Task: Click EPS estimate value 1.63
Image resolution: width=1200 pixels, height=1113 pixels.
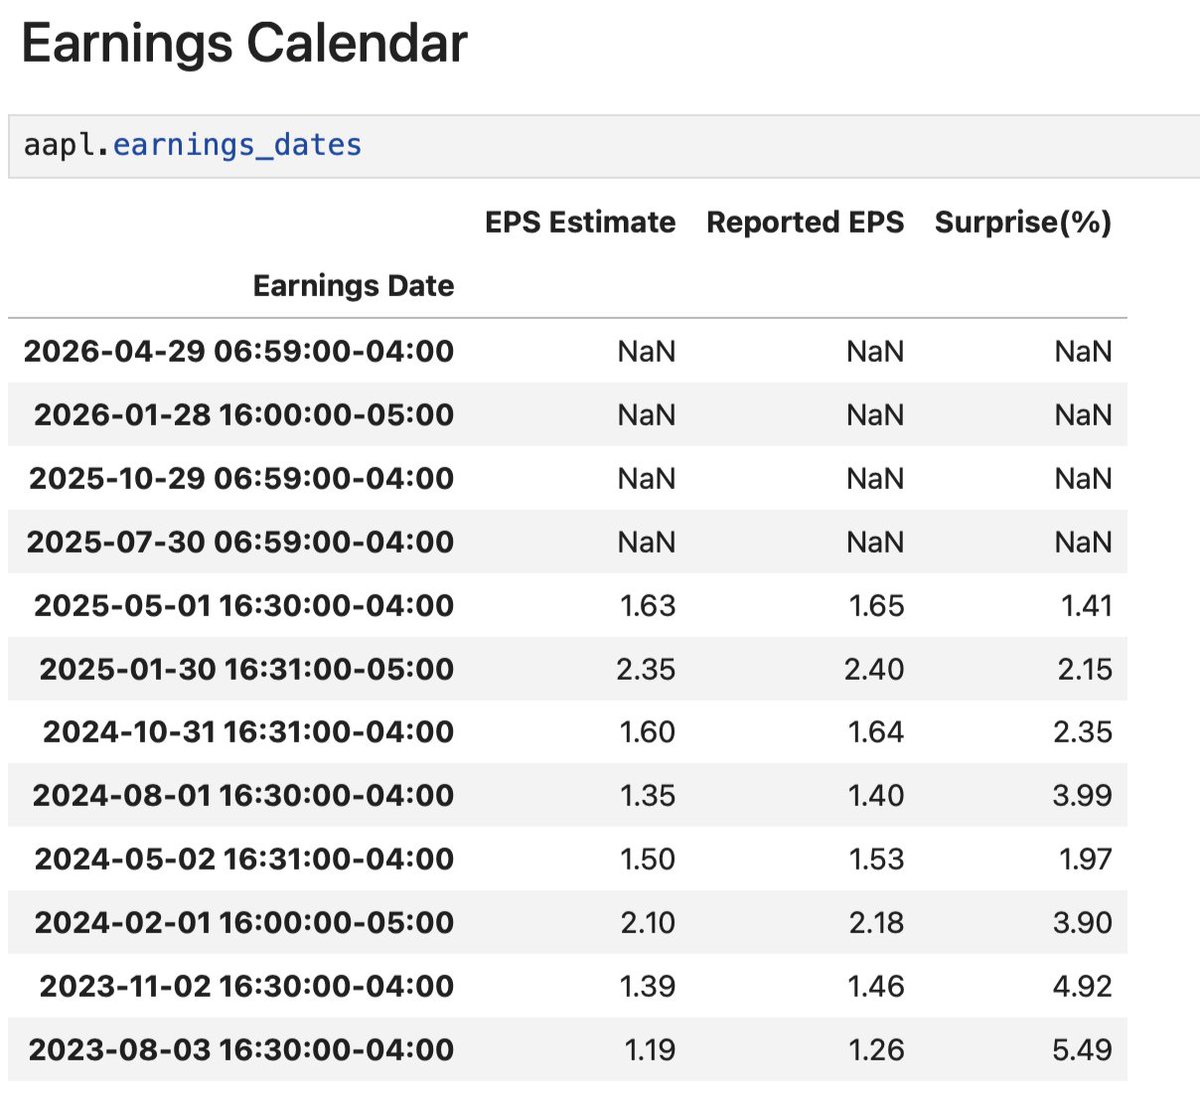Action: pyautogui.click(x=648, y=605)
